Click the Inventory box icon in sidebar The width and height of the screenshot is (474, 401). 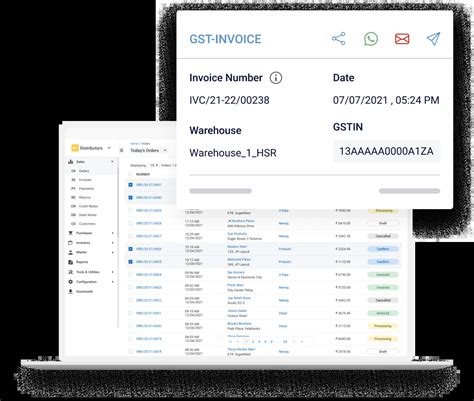click(x=71, y=243)
